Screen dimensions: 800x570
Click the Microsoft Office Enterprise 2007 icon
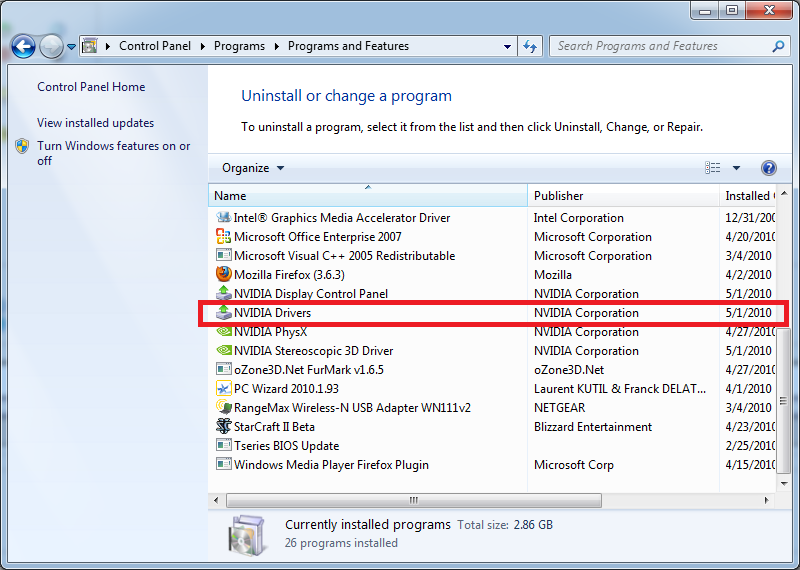pos(223,236)
